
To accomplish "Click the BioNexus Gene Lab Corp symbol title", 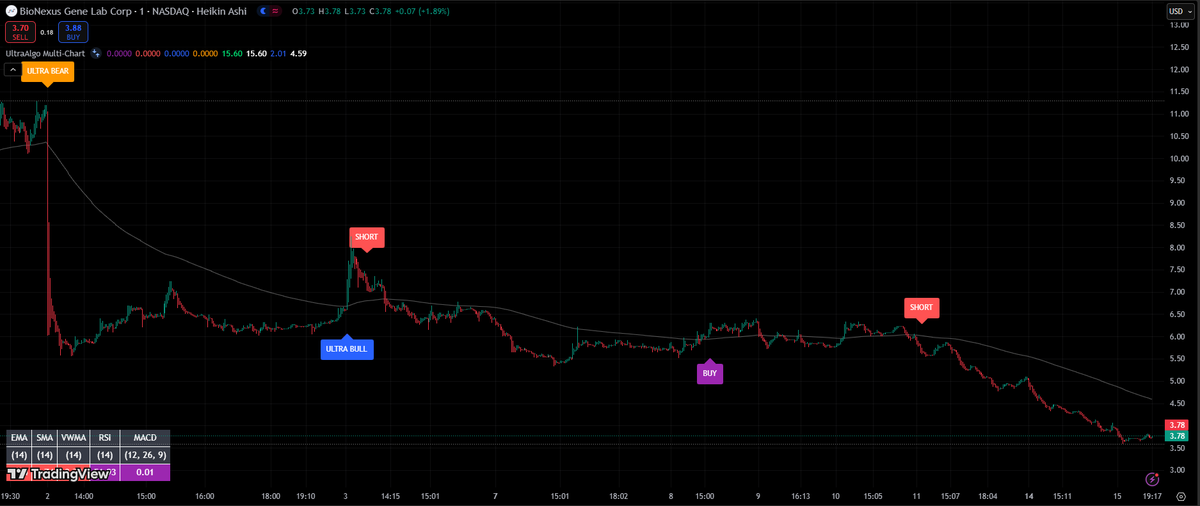I will [x=76, y=11].
